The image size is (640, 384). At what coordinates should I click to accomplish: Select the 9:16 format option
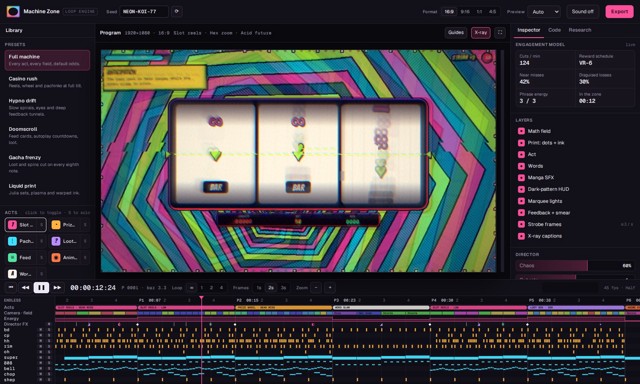(x=465, y=12)
